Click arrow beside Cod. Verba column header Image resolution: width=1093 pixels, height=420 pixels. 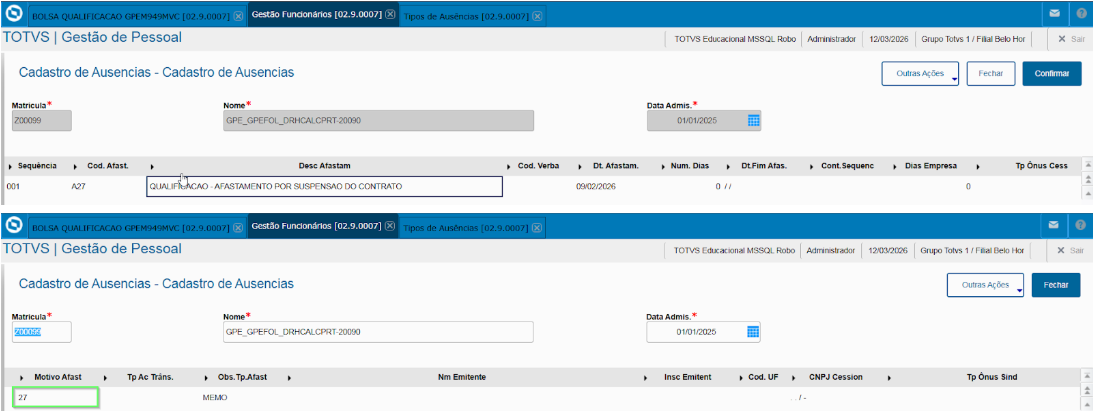click(511, 166)
